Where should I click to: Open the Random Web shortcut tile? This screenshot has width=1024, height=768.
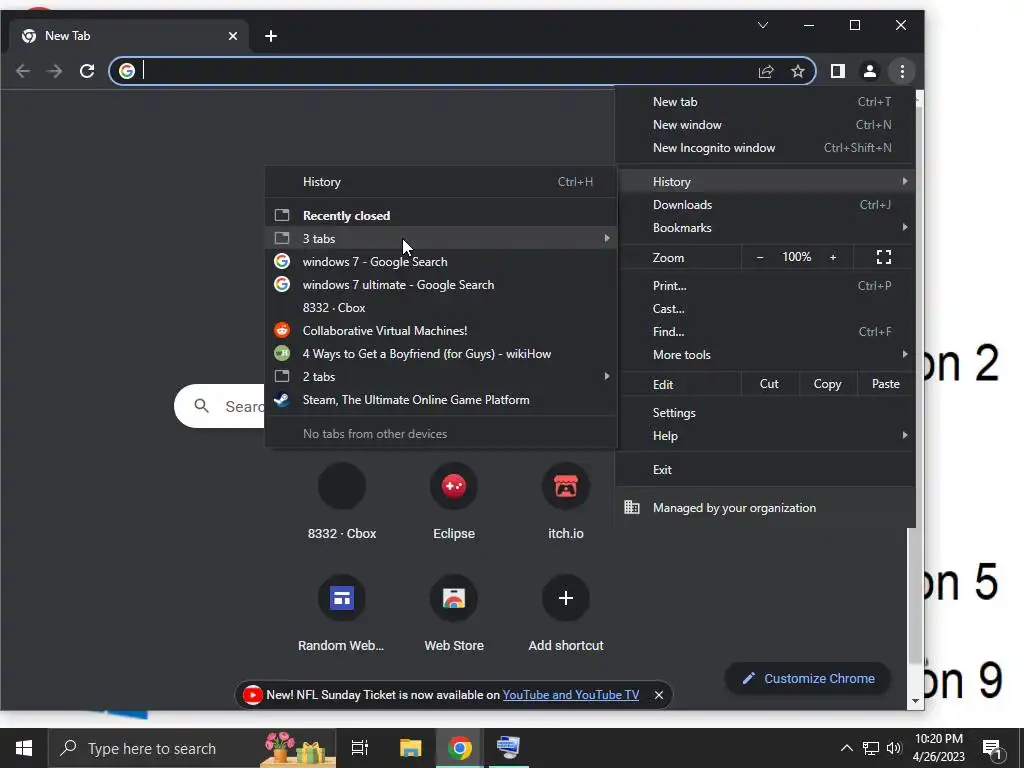click(x=342, y=613)
